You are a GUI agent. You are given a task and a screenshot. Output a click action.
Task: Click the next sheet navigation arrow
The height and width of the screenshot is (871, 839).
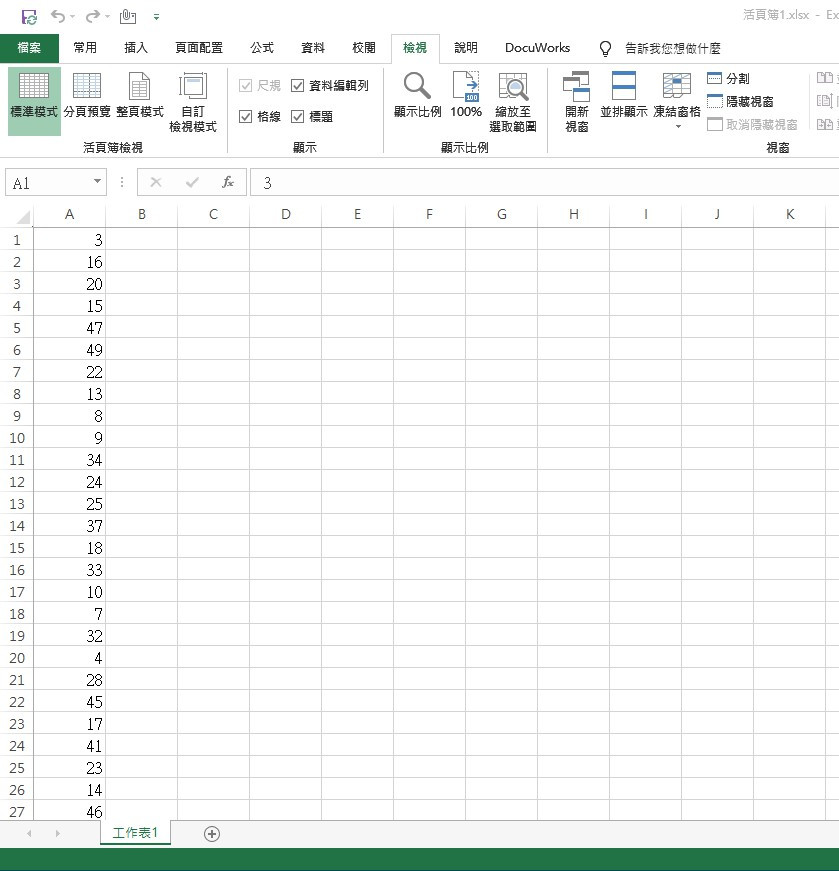click(x=57, y=833)
